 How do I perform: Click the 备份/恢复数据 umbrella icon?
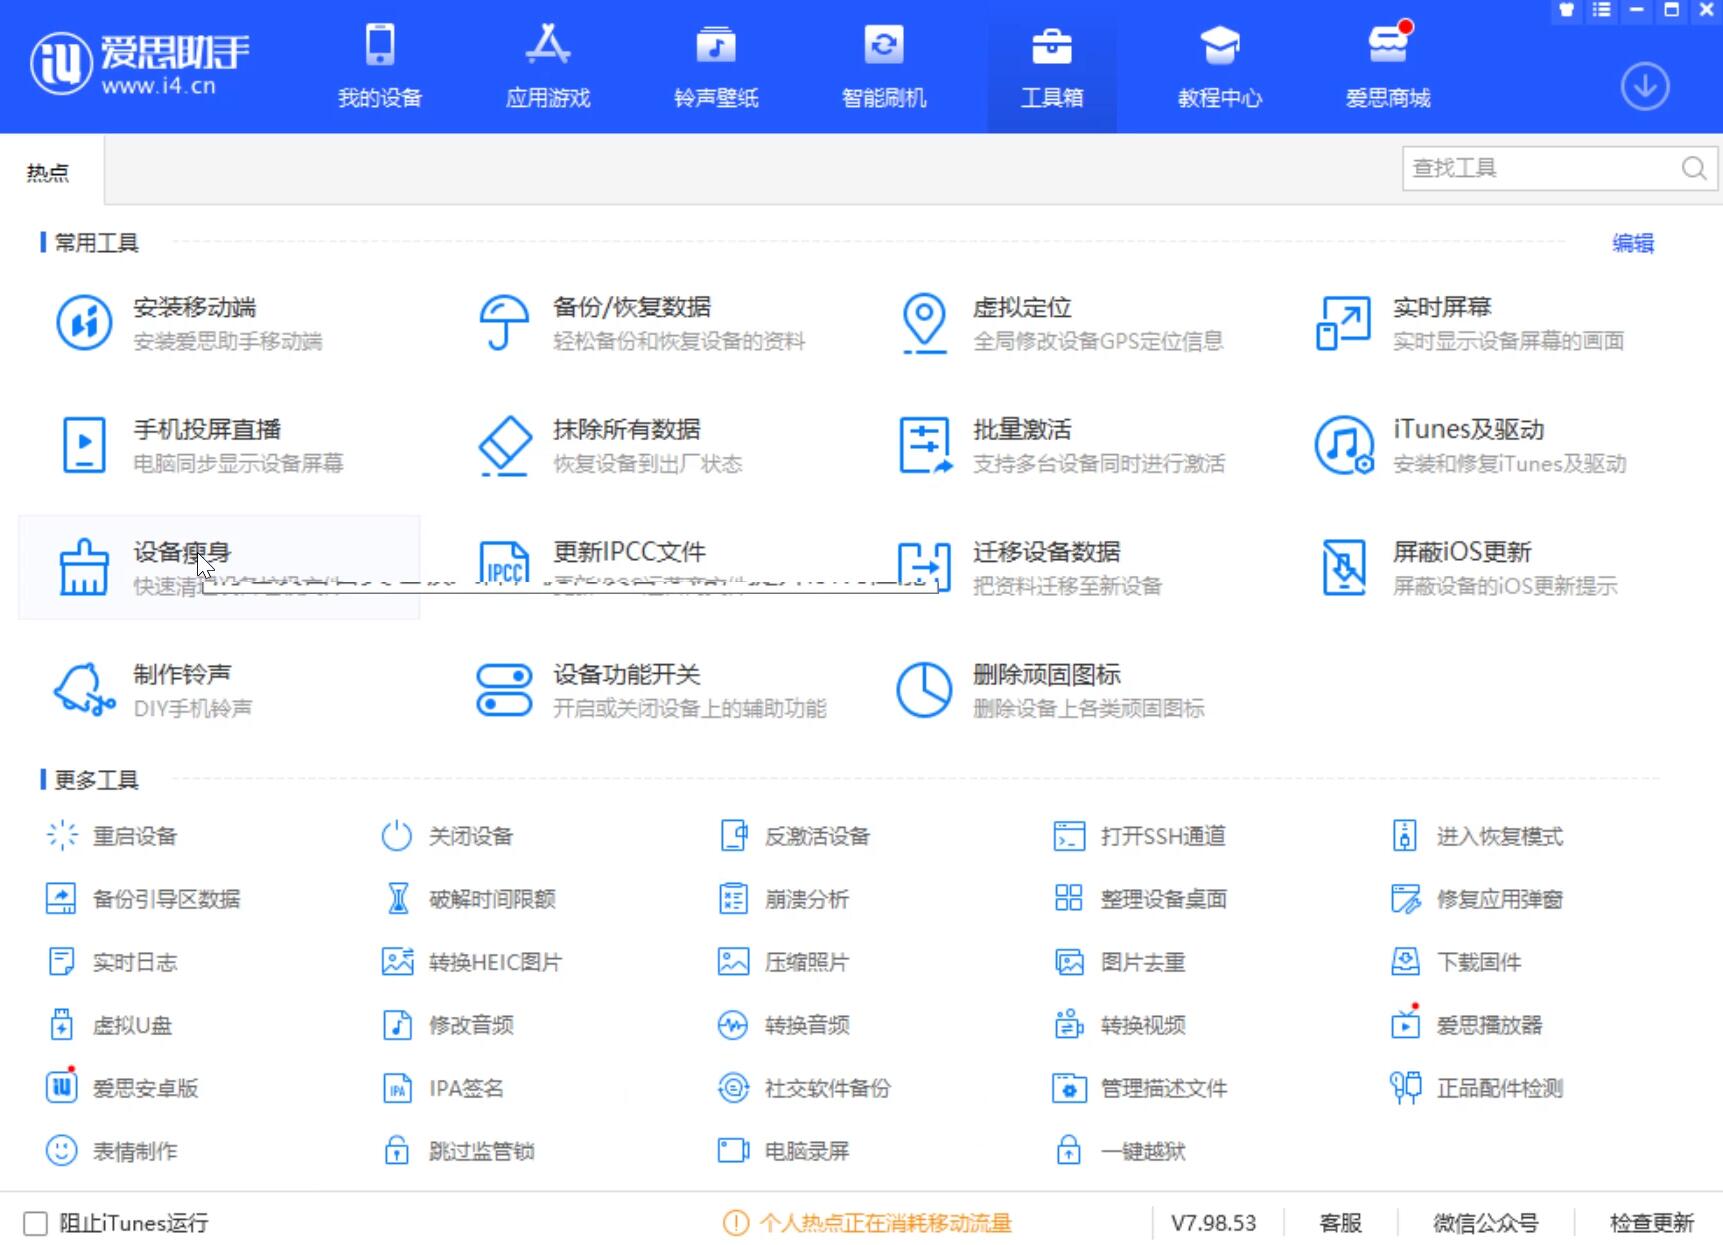(504, 323)
